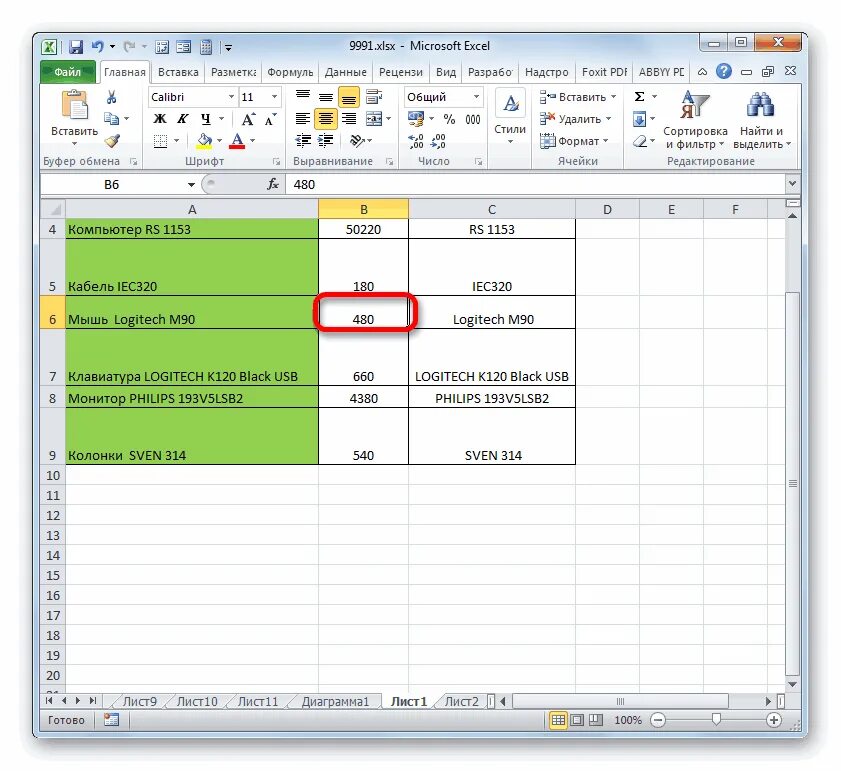Image resolution: width=841 pixels, height=771 pixels.
Task: Save the workbook via floppy icon
Action: [76, 47]
